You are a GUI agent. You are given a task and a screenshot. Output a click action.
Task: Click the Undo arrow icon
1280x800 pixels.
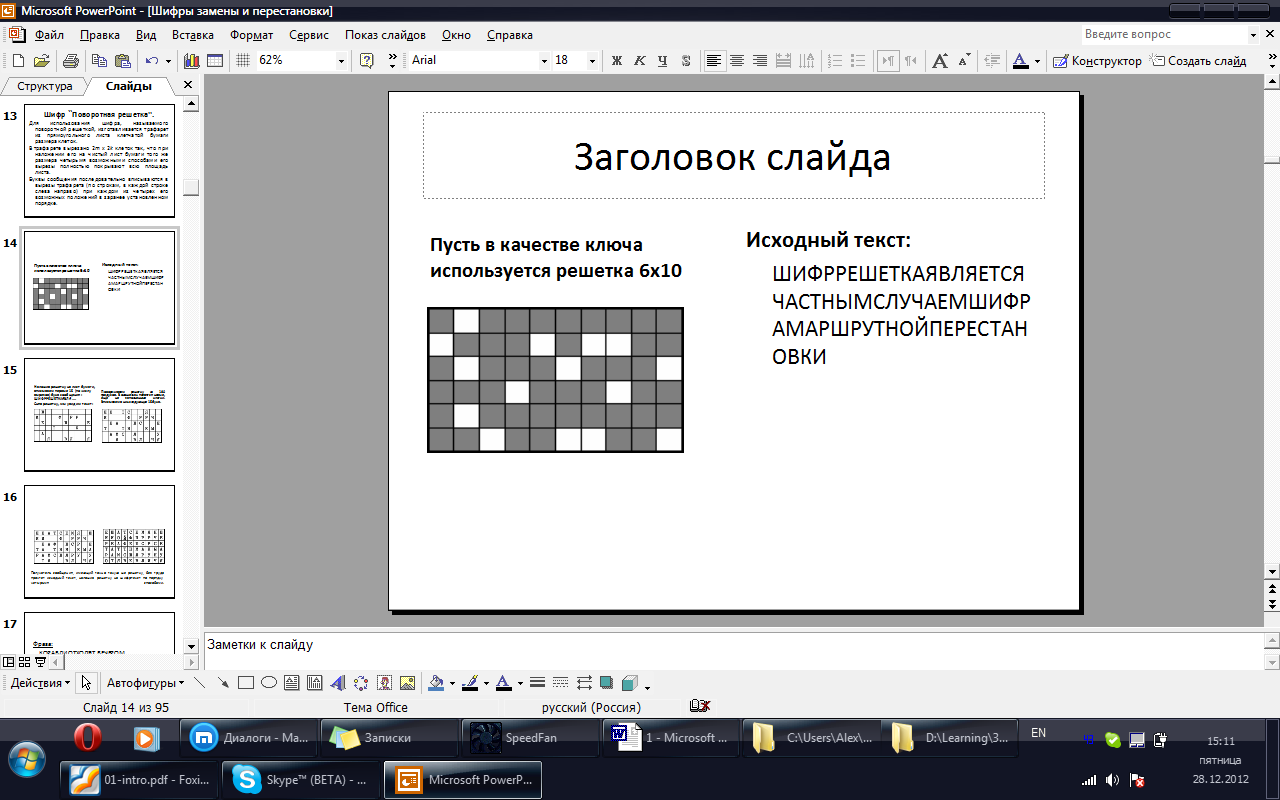[152, 60]
